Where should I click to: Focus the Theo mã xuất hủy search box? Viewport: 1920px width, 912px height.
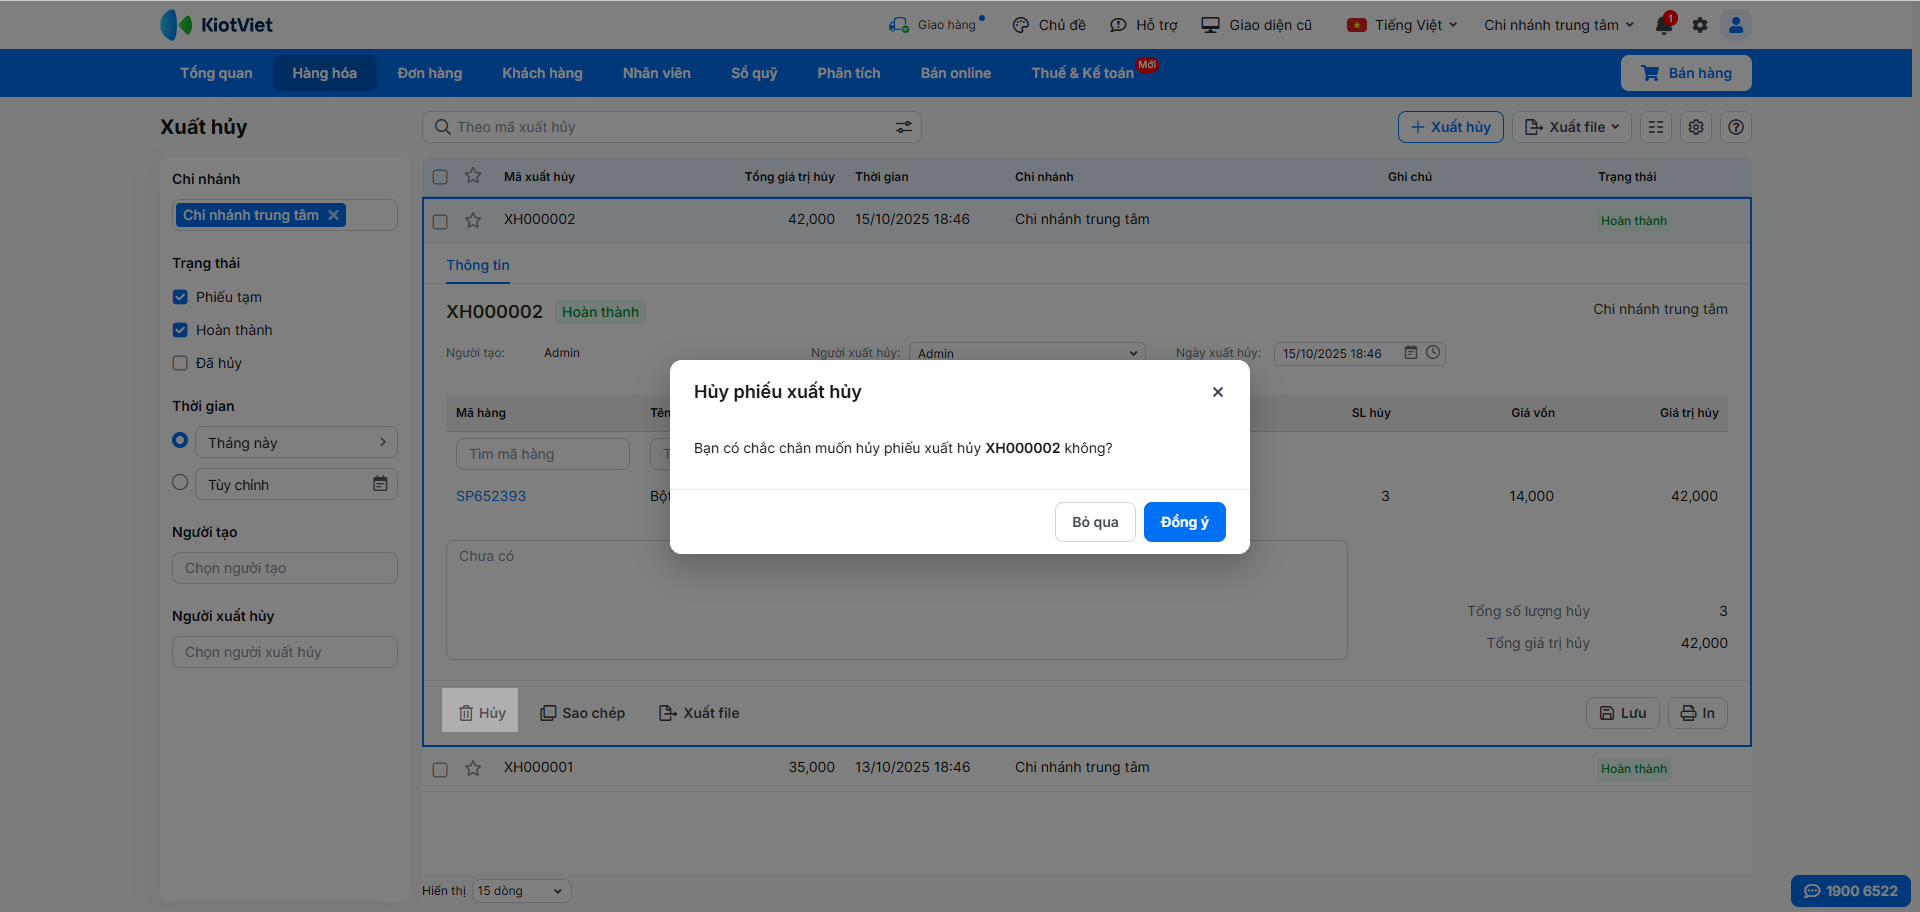coord(672,127)
